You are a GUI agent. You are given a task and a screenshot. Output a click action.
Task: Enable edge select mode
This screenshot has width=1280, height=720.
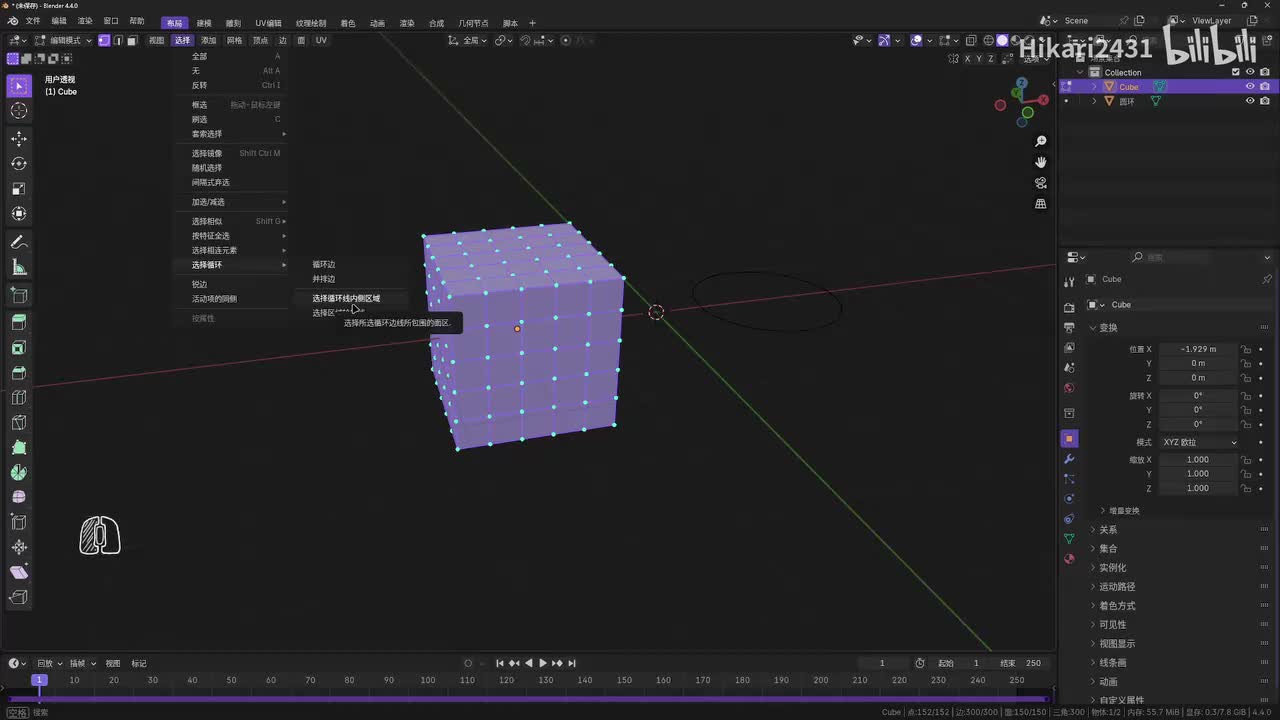click(x=118, y=40)
